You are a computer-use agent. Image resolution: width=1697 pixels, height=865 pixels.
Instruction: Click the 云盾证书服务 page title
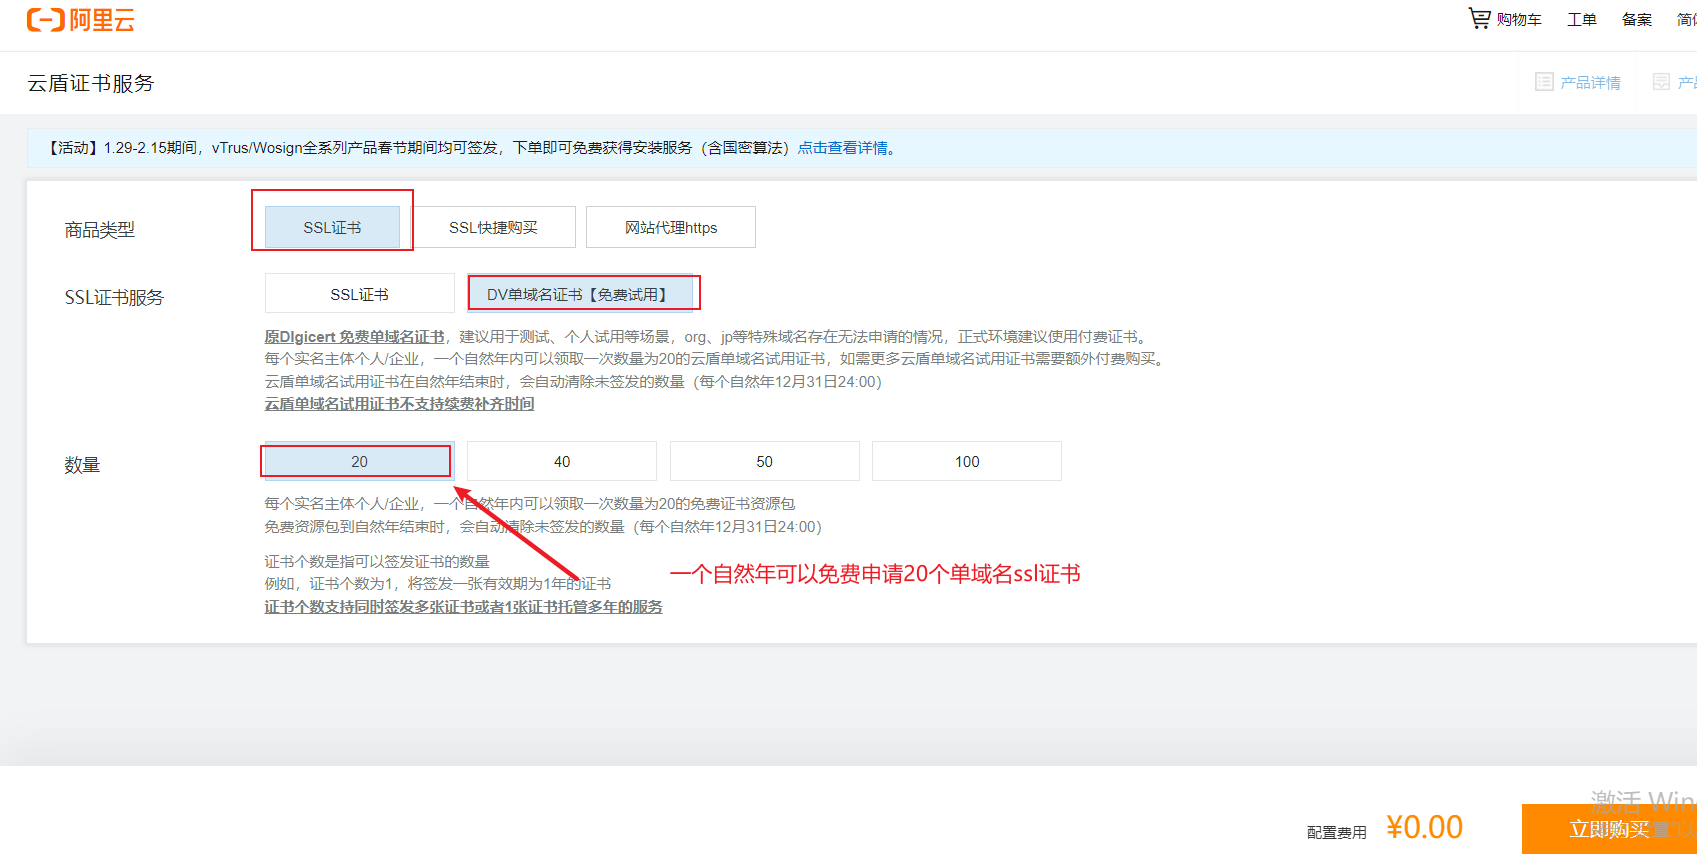pyautogui.click(x=91, y=83)
